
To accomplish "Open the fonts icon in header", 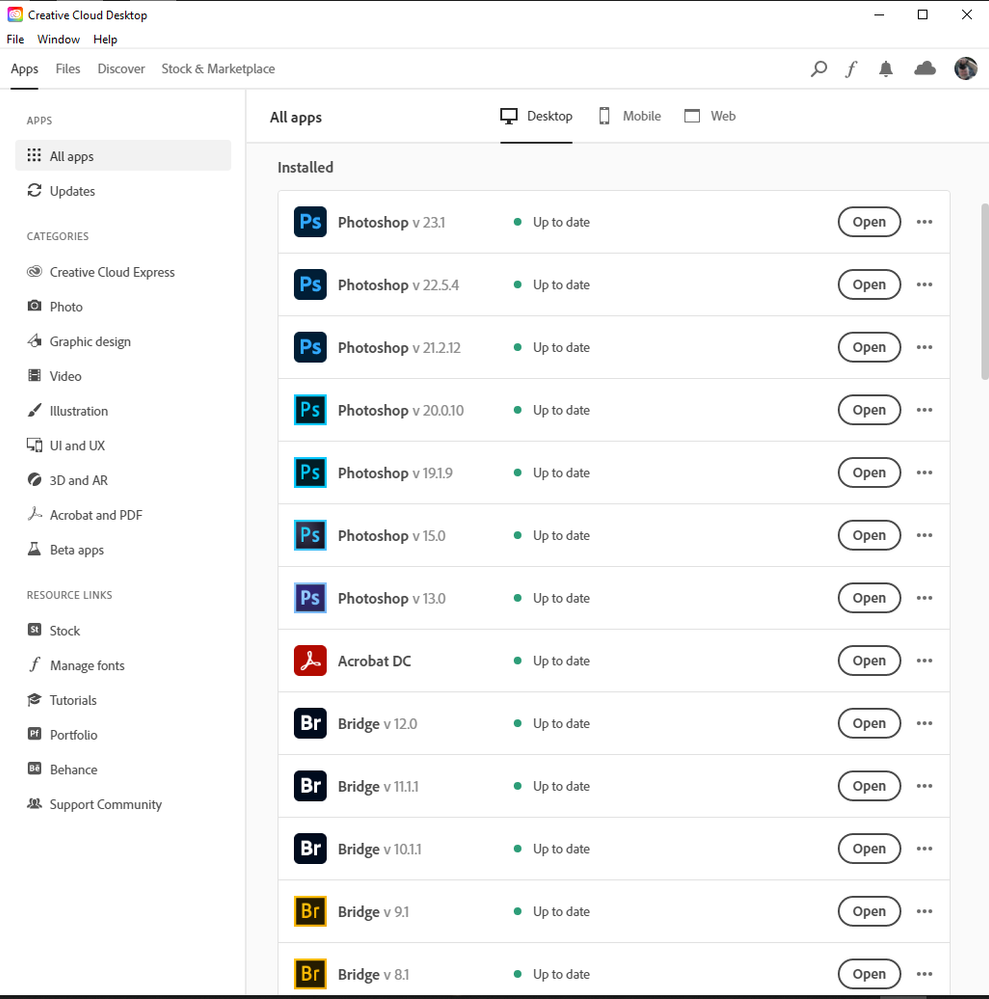I will point(851,69).
